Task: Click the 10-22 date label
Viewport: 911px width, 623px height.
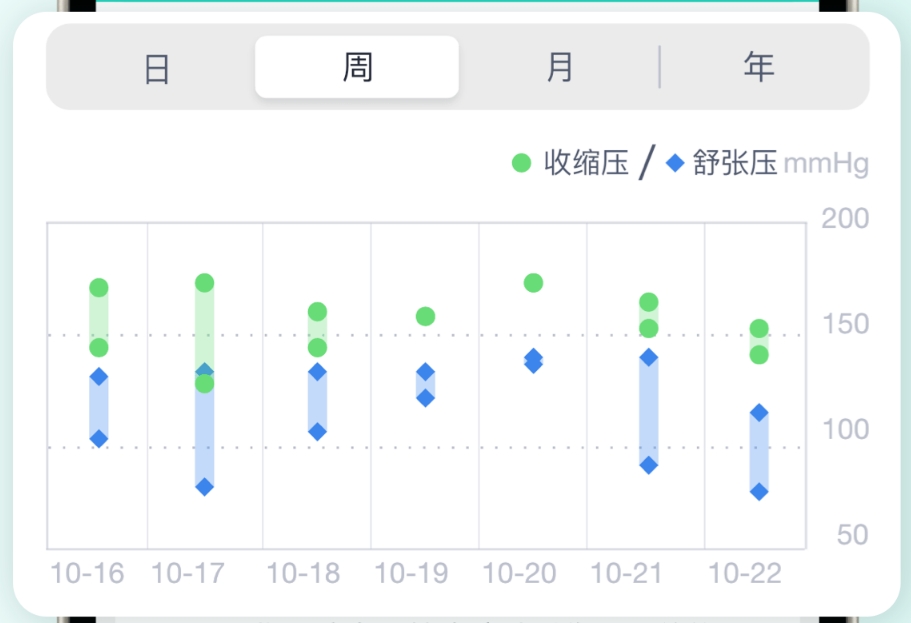Action: pos(745,574)
